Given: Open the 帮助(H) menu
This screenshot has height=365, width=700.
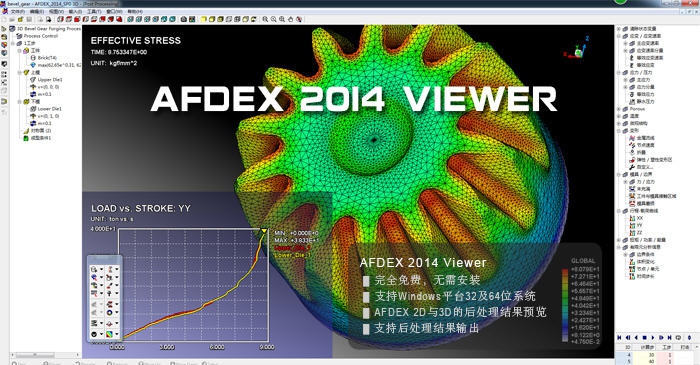Looking at the screenshot, I should [135, 11].
